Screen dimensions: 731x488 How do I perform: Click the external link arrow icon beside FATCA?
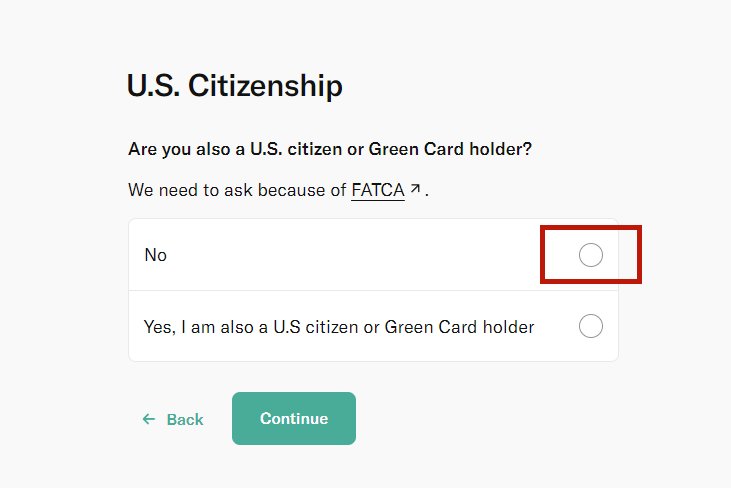[415, 187]
